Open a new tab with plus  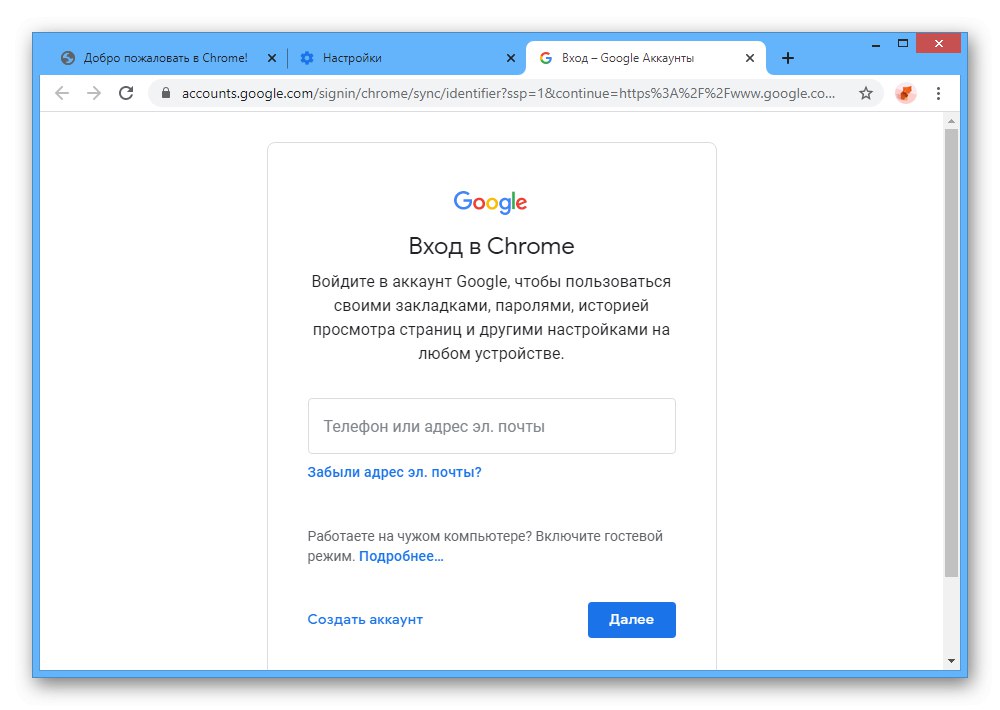pos(788,58)
